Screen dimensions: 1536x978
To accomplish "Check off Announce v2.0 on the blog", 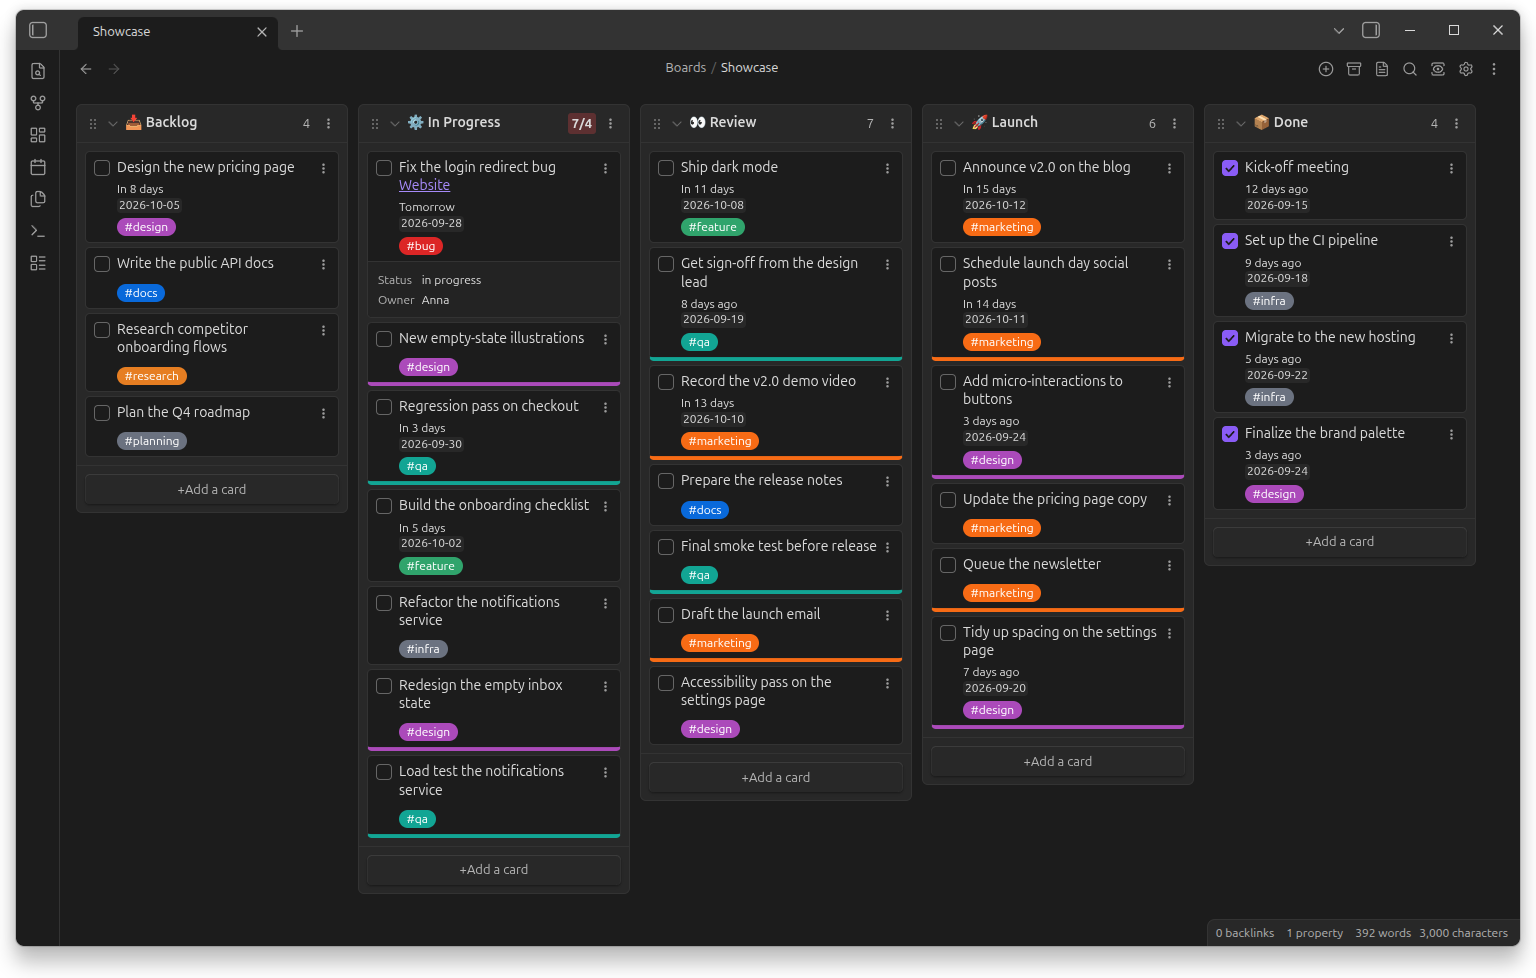I will coord(948,168).
